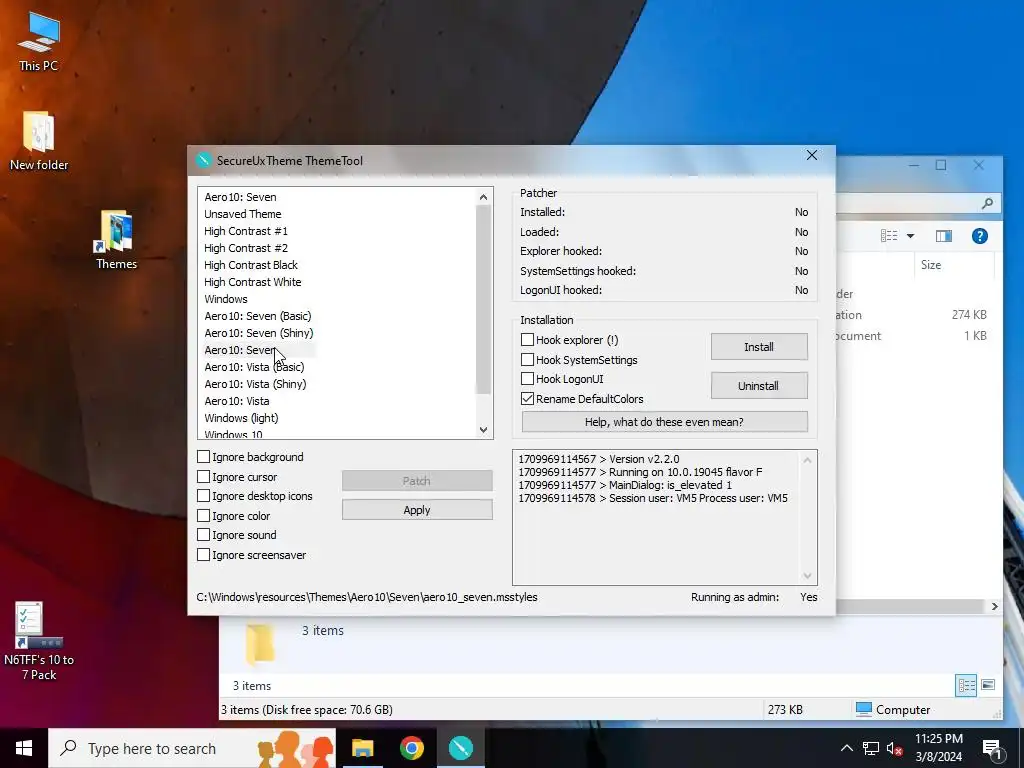Image resolution: width=1024 pixels, height=768 pixels.
Task: Select Aero10: Seven (Basic) theme
Action: click(x=257, y=316)
